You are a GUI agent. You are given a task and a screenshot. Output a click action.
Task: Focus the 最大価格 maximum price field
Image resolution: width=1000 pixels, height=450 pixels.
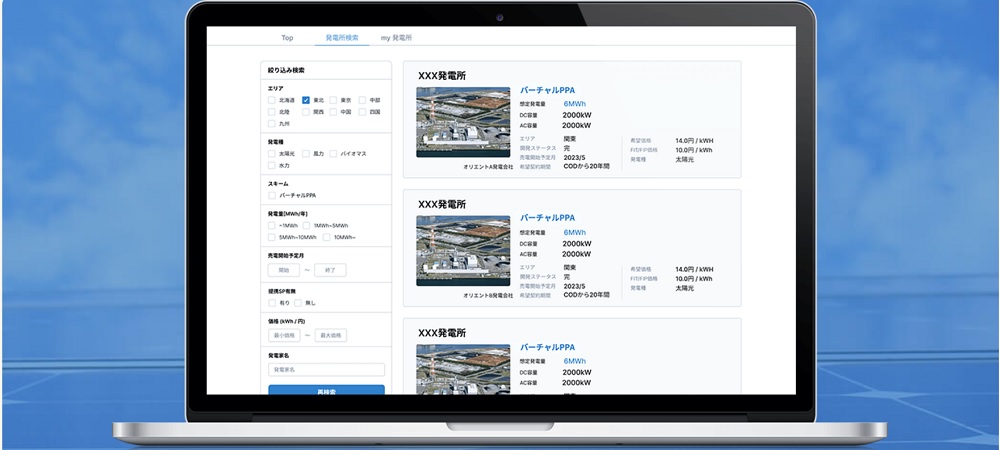tap(330, 335)
